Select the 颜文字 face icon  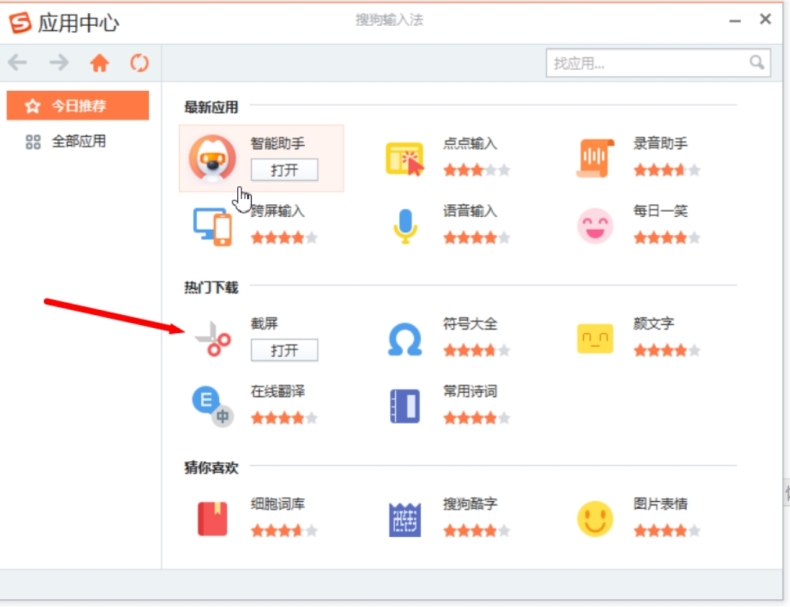pos(595,339)
